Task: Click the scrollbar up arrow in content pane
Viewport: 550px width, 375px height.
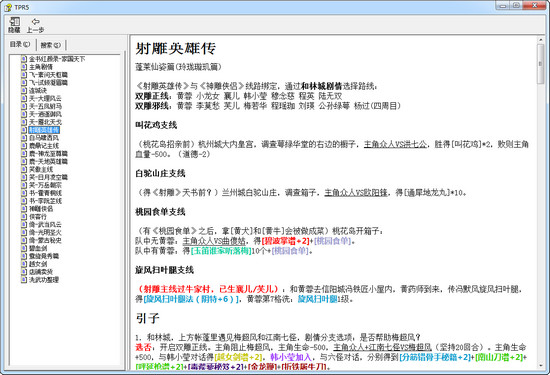Action: click(x=541, y=40)
